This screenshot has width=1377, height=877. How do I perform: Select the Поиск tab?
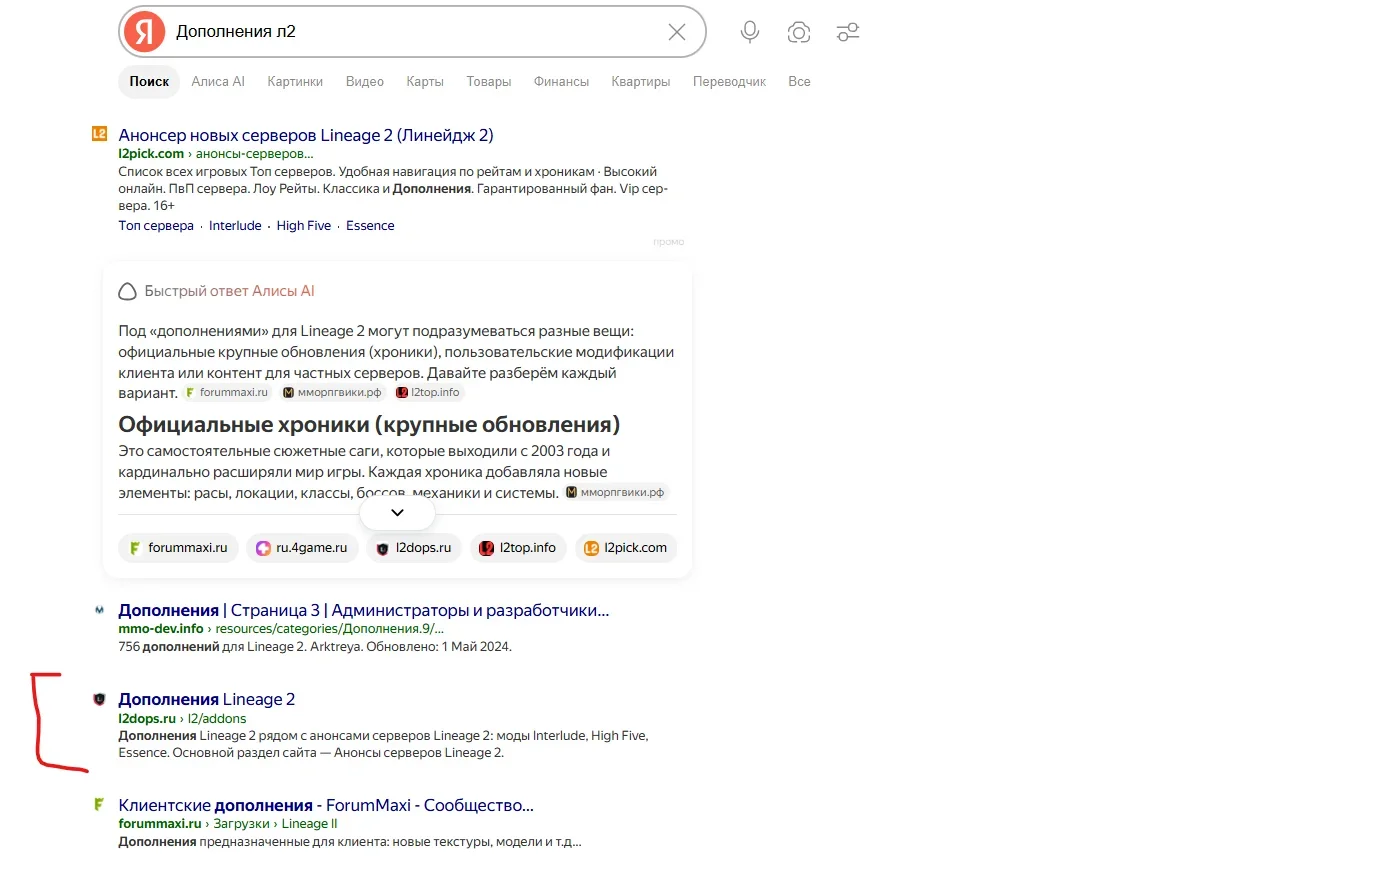point(149,82)
